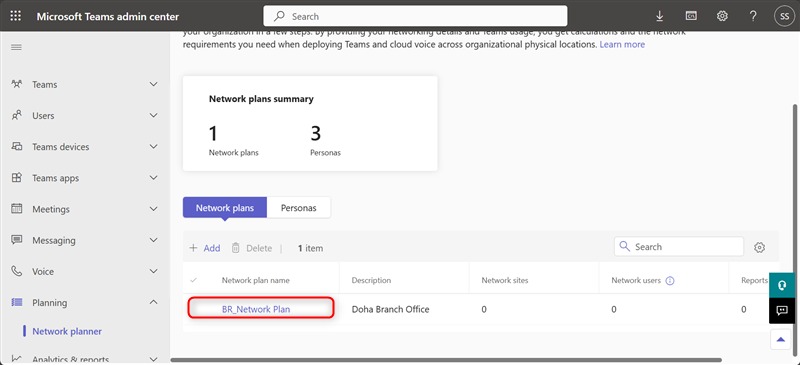Screen dimensions: 800x365
Task: Switch to the Personas tab
Action: [x=298, y=208]
